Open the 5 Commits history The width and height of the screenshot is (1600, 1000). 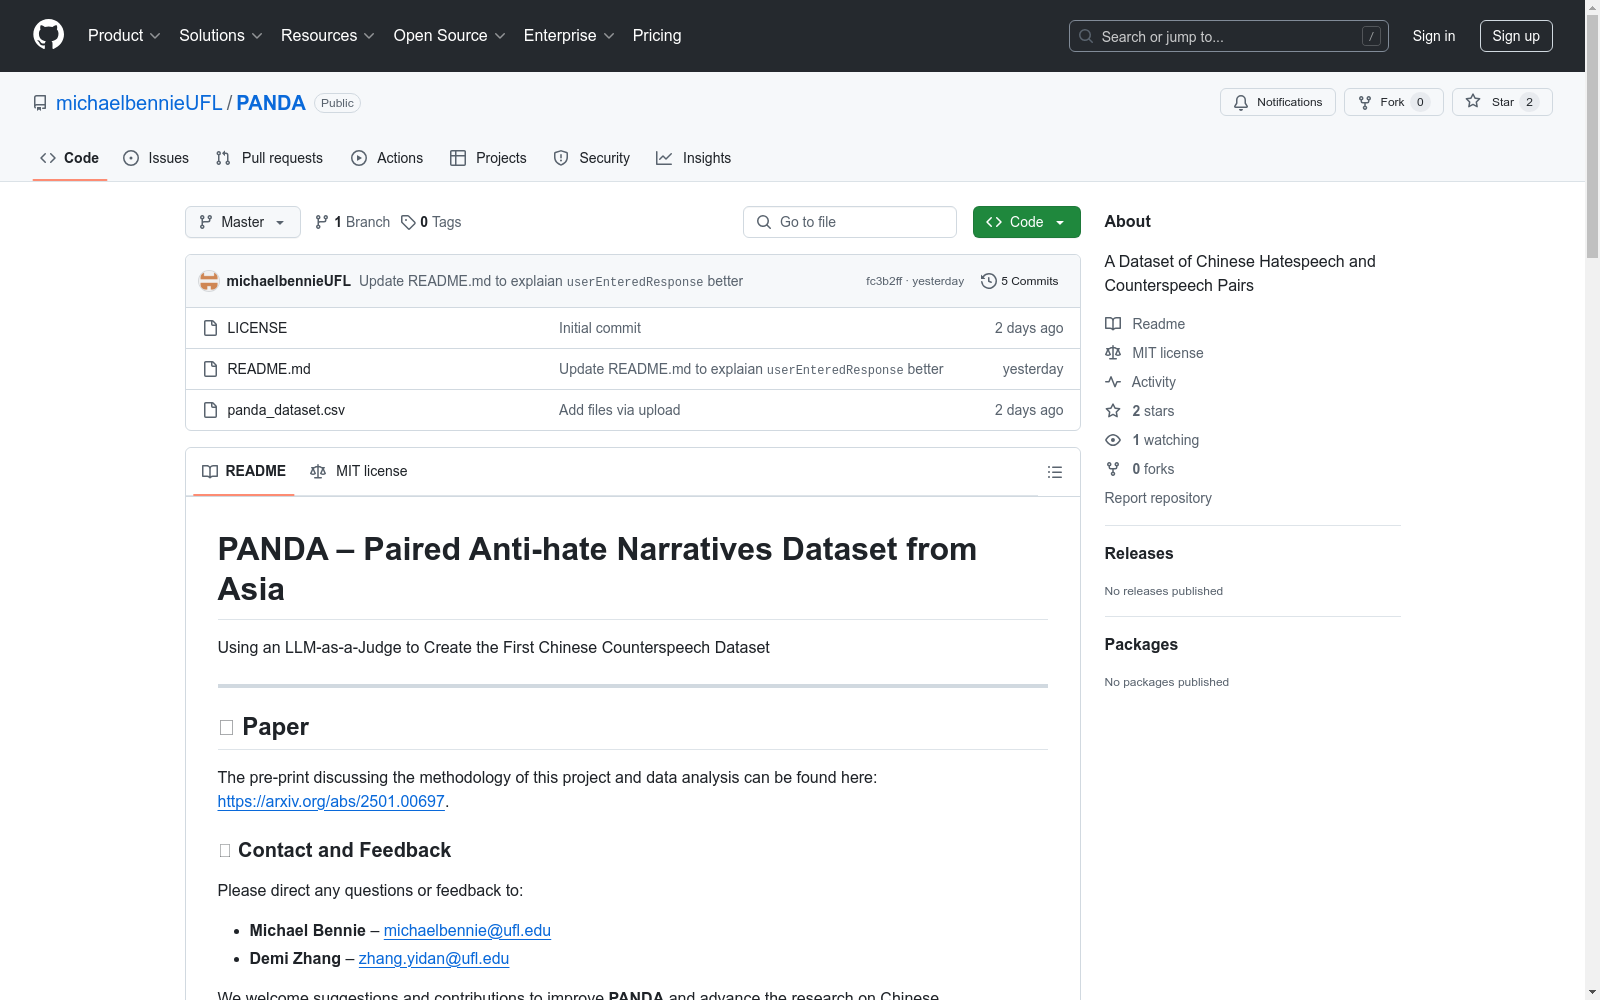click(1019, 281)
